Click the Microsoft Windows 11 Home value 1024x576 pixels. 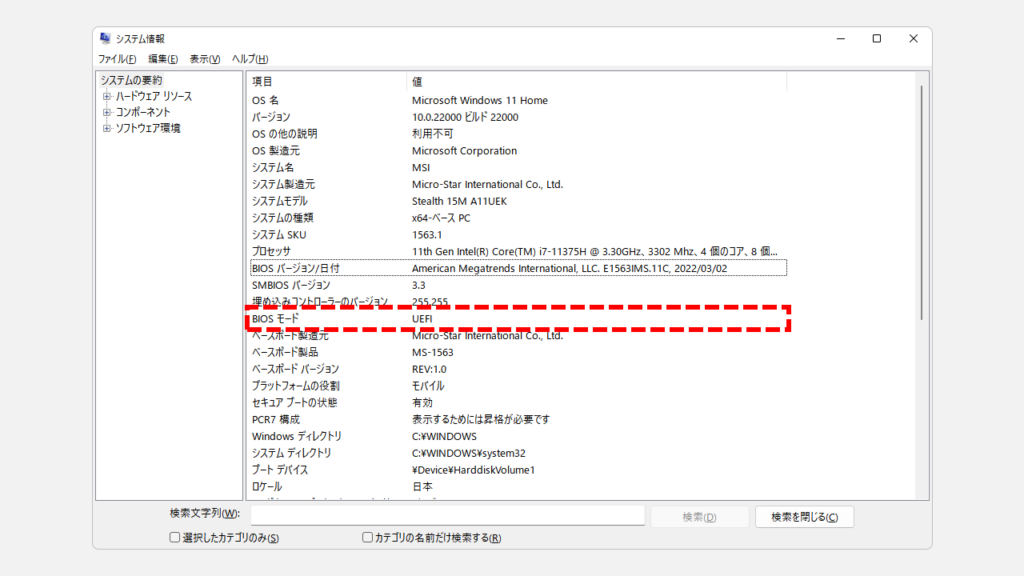(480, 101)
